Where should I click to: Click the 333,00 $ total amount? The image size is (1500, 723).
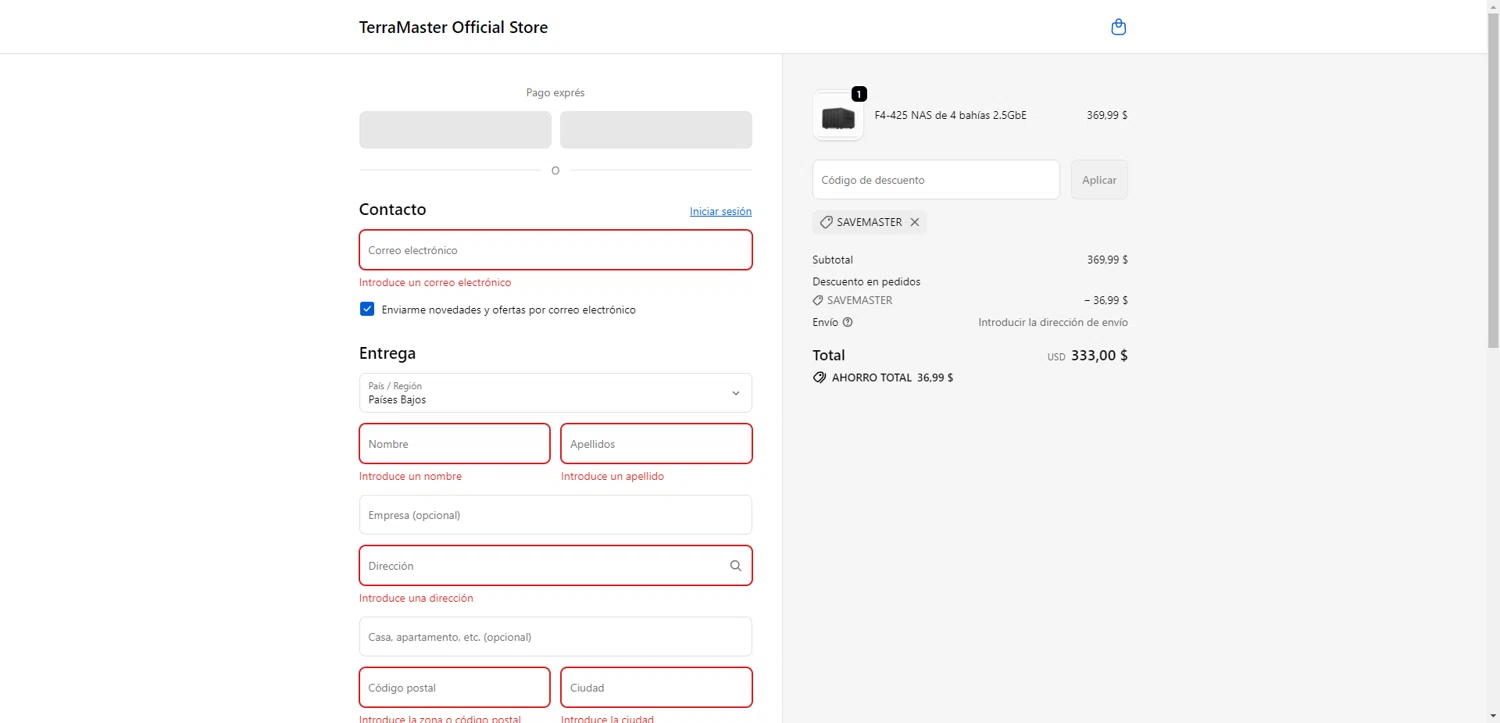[1099, 355]
